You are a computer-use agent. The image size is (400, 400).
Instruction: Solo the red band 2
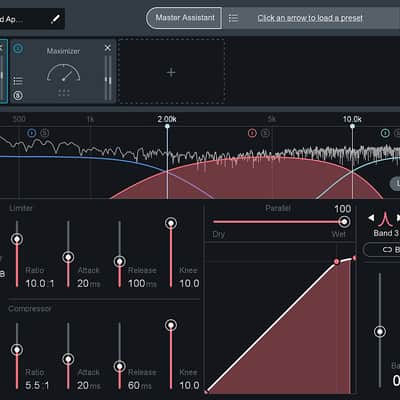pyautogui.click(x=265, y=133)
